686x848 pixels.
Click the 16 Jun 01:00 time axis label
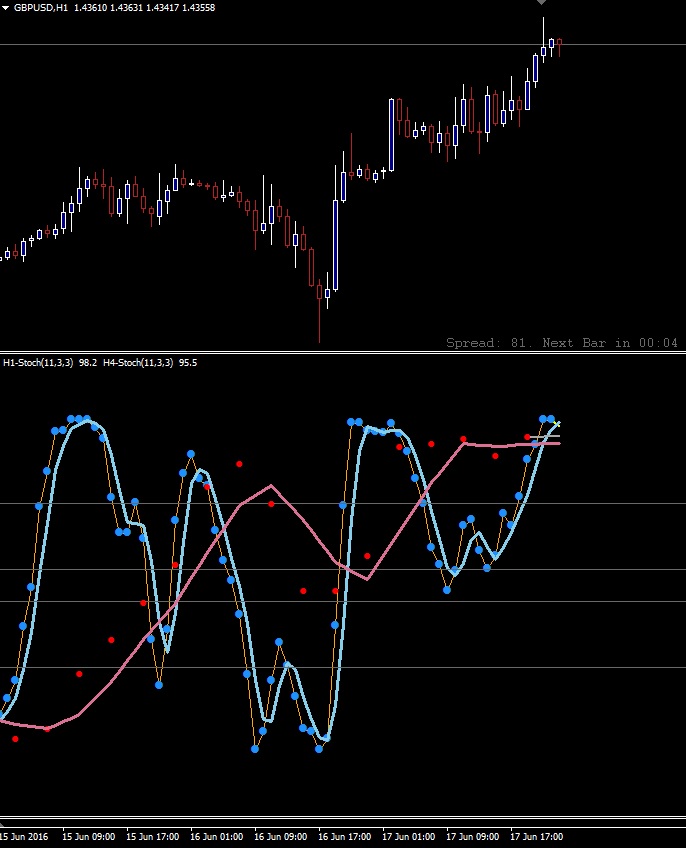pos(216,837)
